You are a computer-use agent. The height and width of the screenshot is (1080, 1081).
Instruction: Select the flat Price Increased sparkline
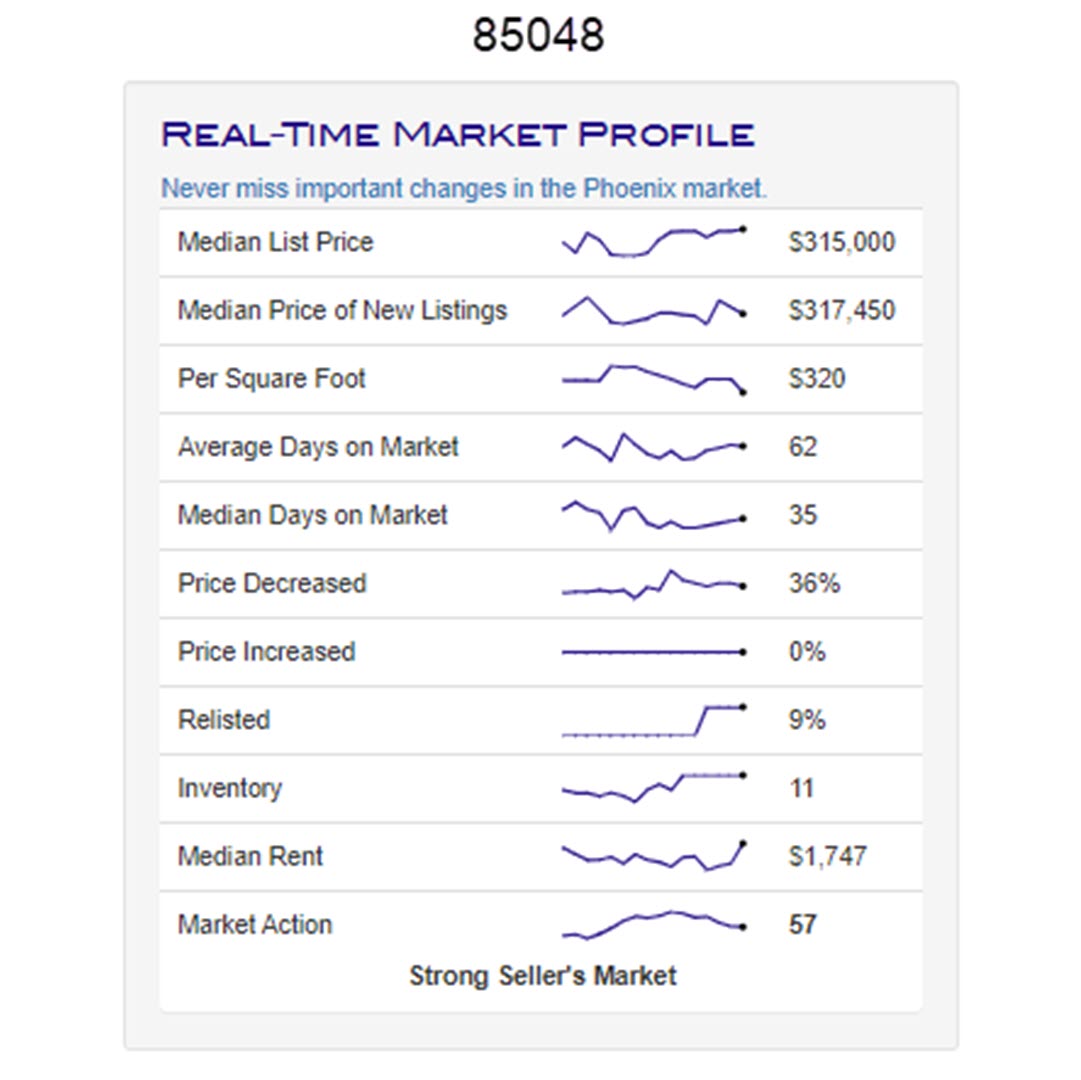653,652
